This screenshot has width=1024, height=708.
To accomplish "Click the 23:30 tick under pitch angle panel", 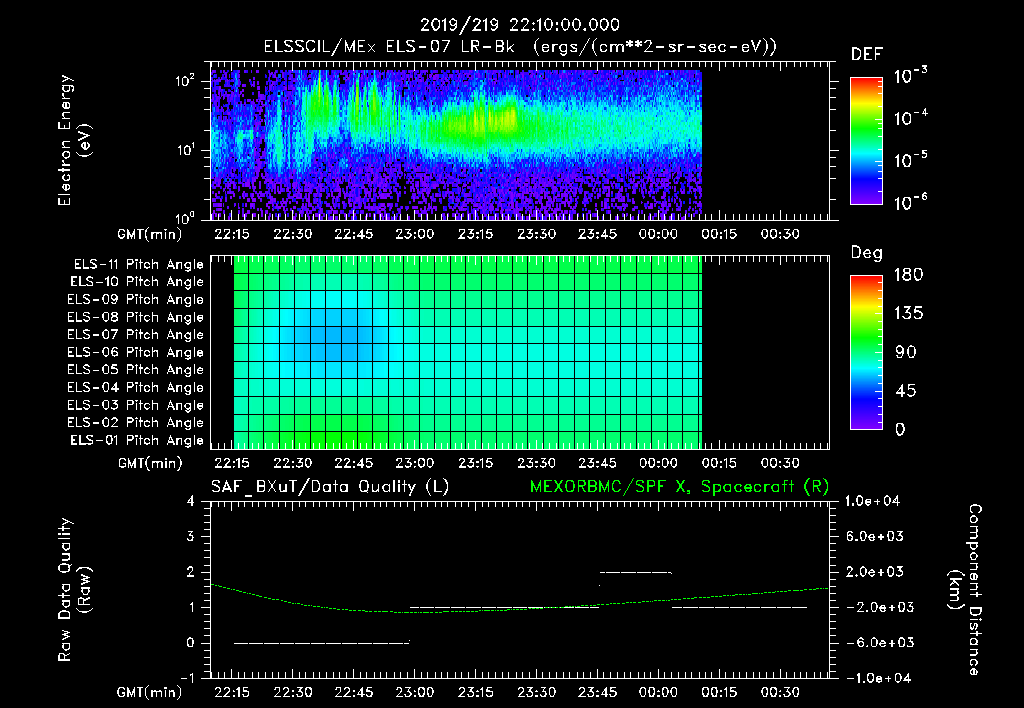I will click(537, 463).
